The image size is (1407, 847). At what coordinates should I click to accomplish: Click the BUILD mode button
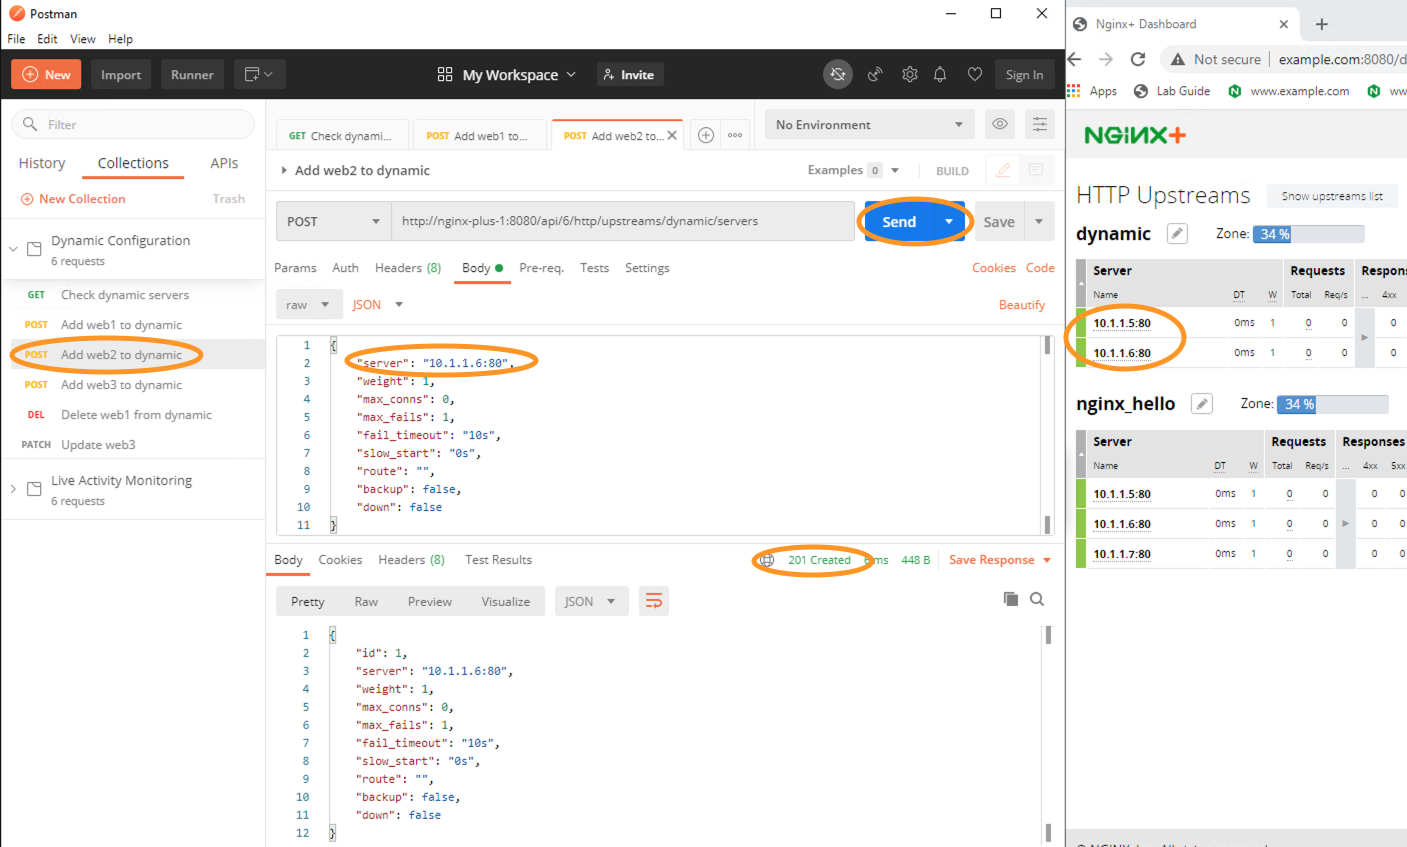(x=952, y=171)
